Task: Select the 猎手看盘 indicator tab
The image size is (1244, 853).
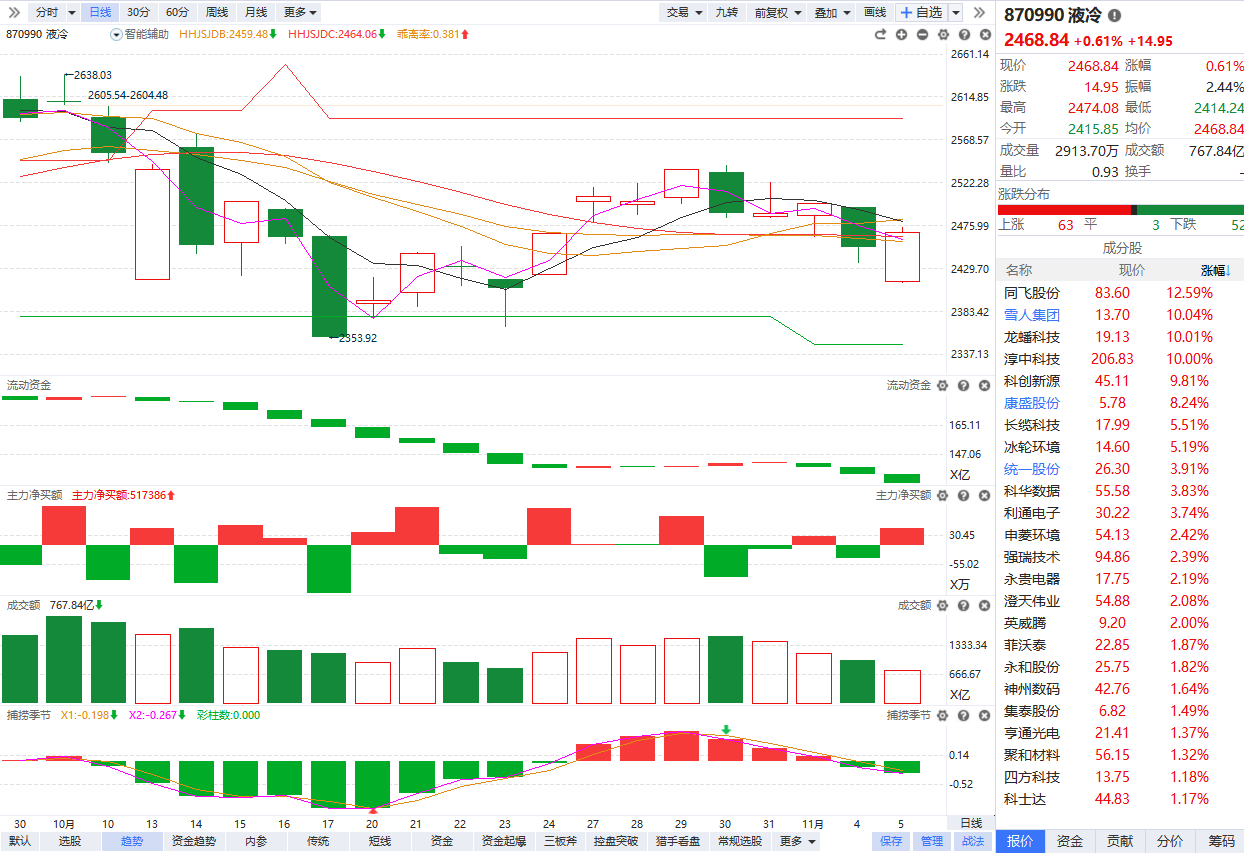Action: point(680,841)
